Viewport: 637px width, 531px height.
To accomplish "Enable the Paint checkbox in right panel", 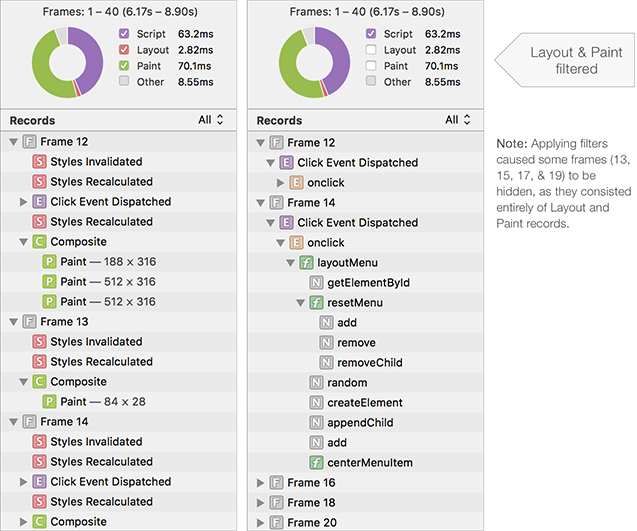I will click(x=371, y=65).
